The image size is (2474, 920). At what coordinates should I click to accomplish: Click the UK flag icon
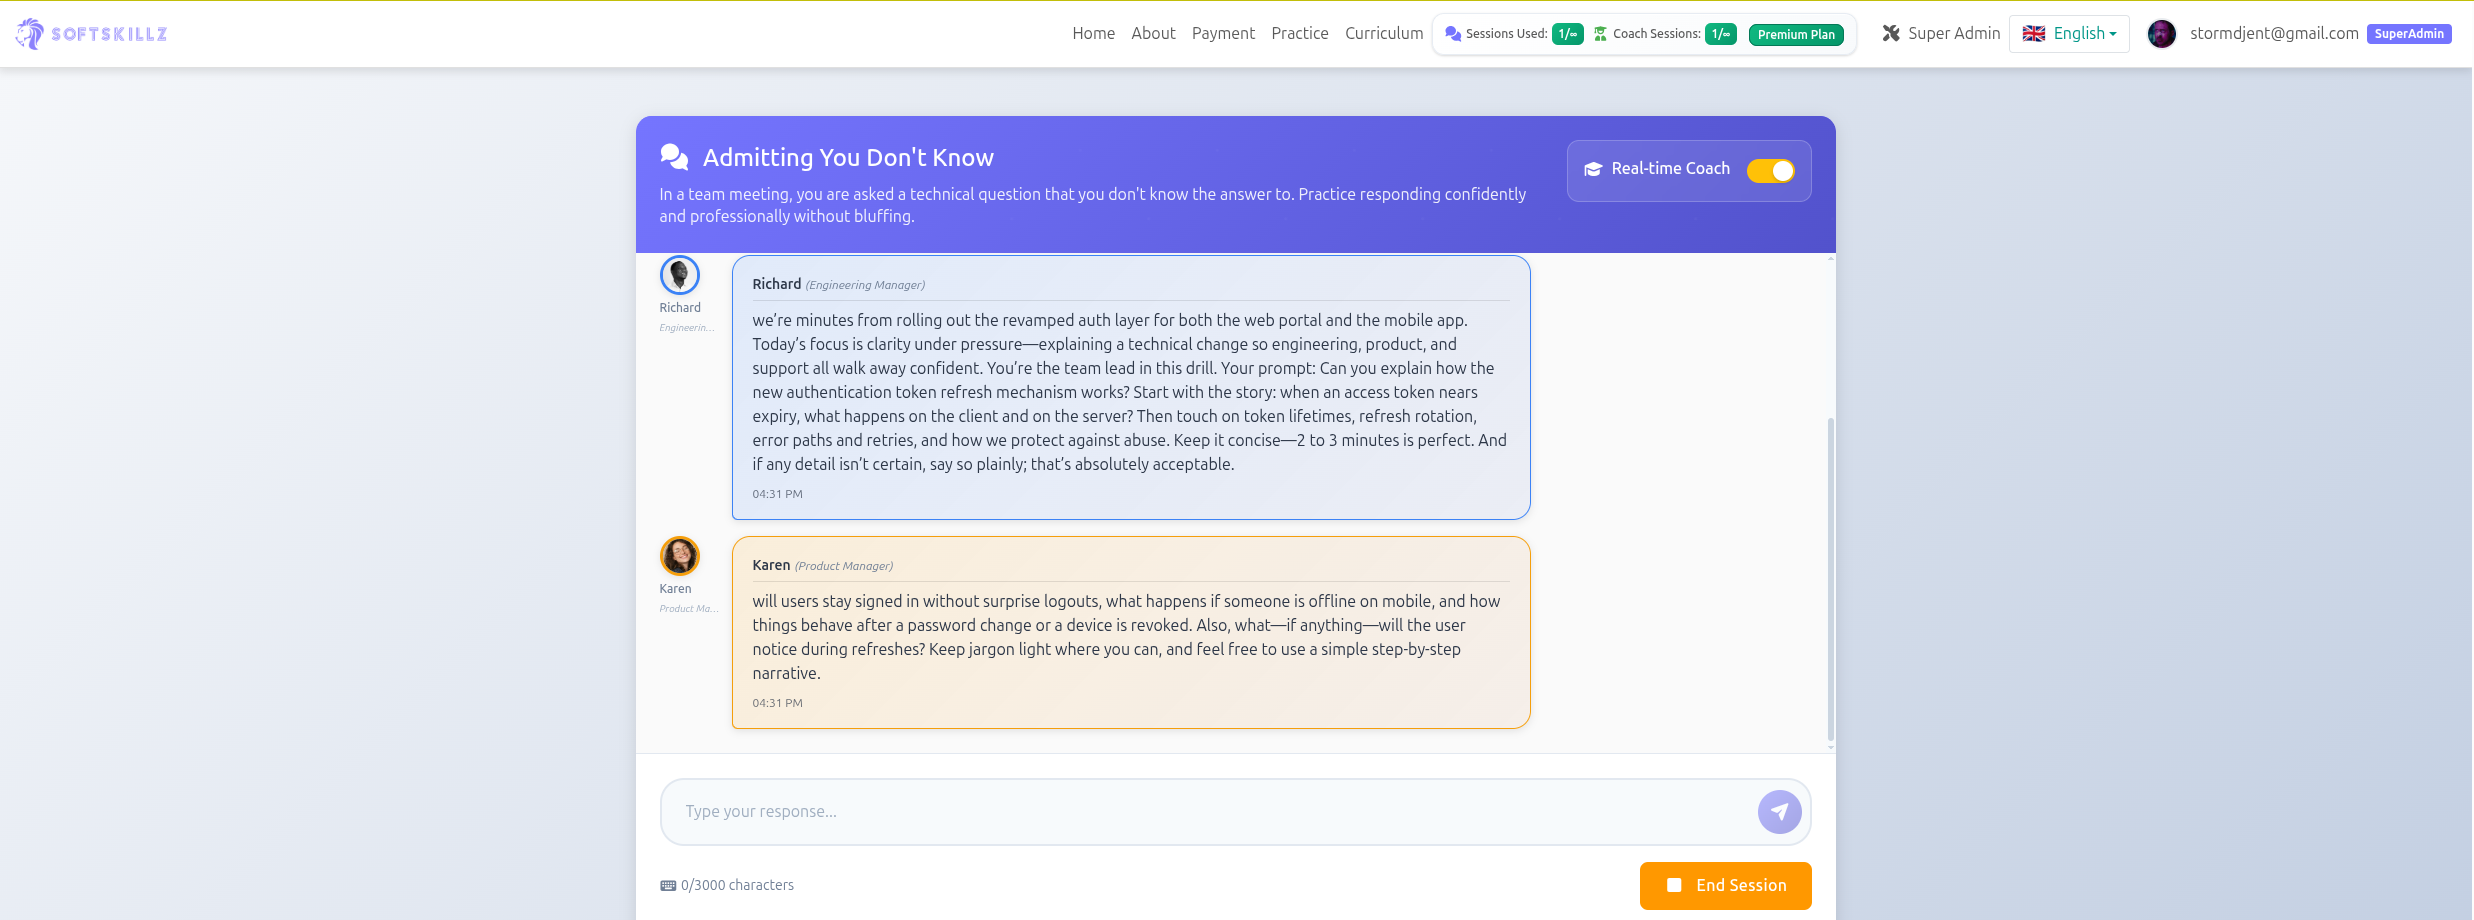pyautogui.click(x=2034, y=34)
